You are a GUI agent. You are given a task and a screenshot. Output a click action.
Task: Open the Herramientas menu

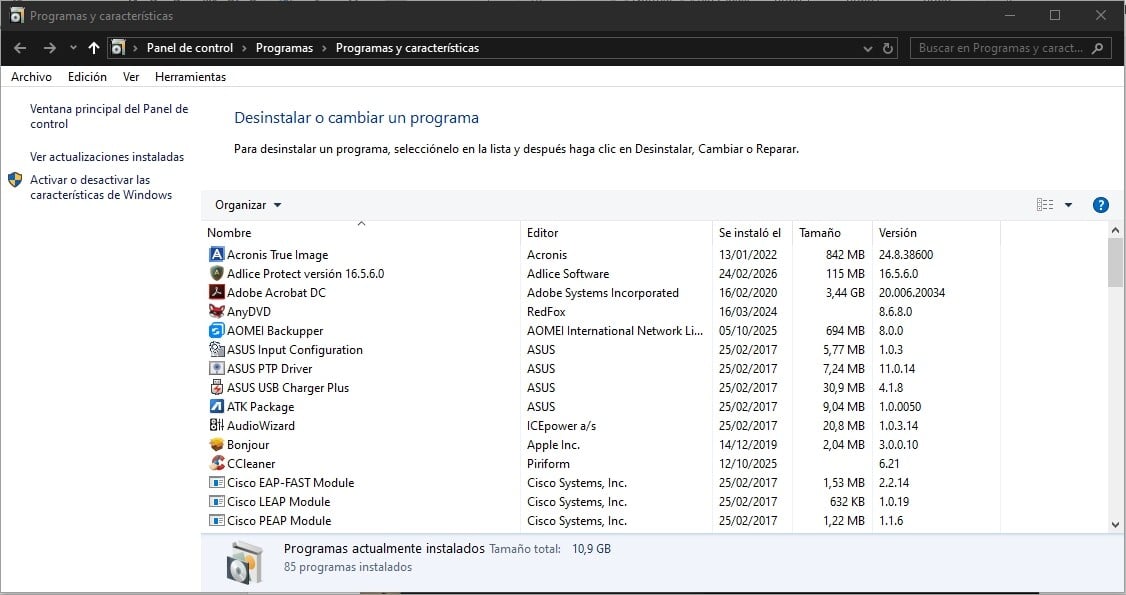[x=190, y=77]
